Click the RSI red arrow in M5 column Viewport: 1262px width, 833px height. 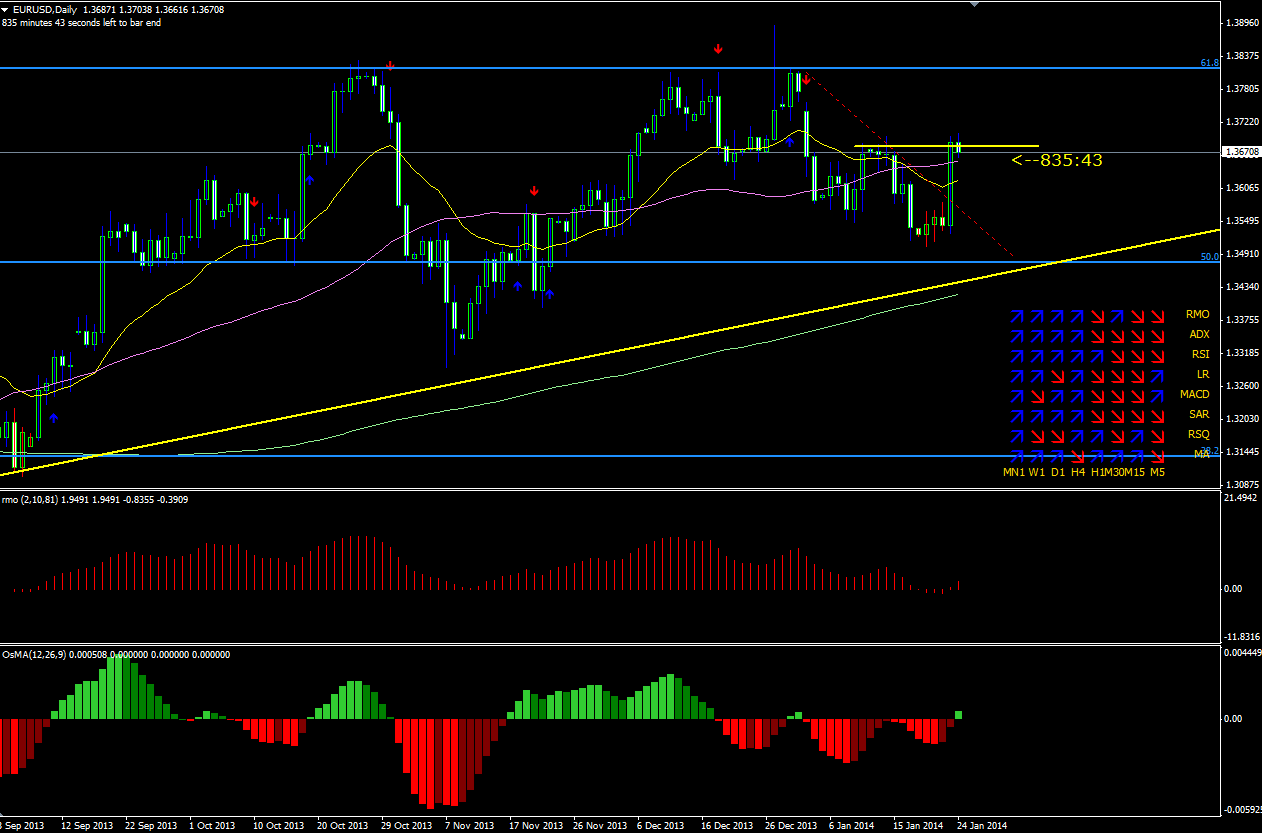(x=1157, y=356)
